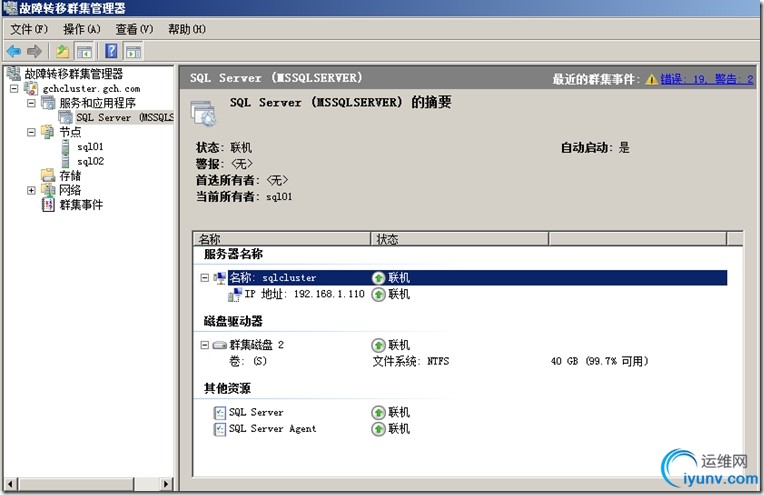This screenshot has width=764, height=495.
Task: Collapse the 群集磁盘 2 resource row
Action: (205, 345)
